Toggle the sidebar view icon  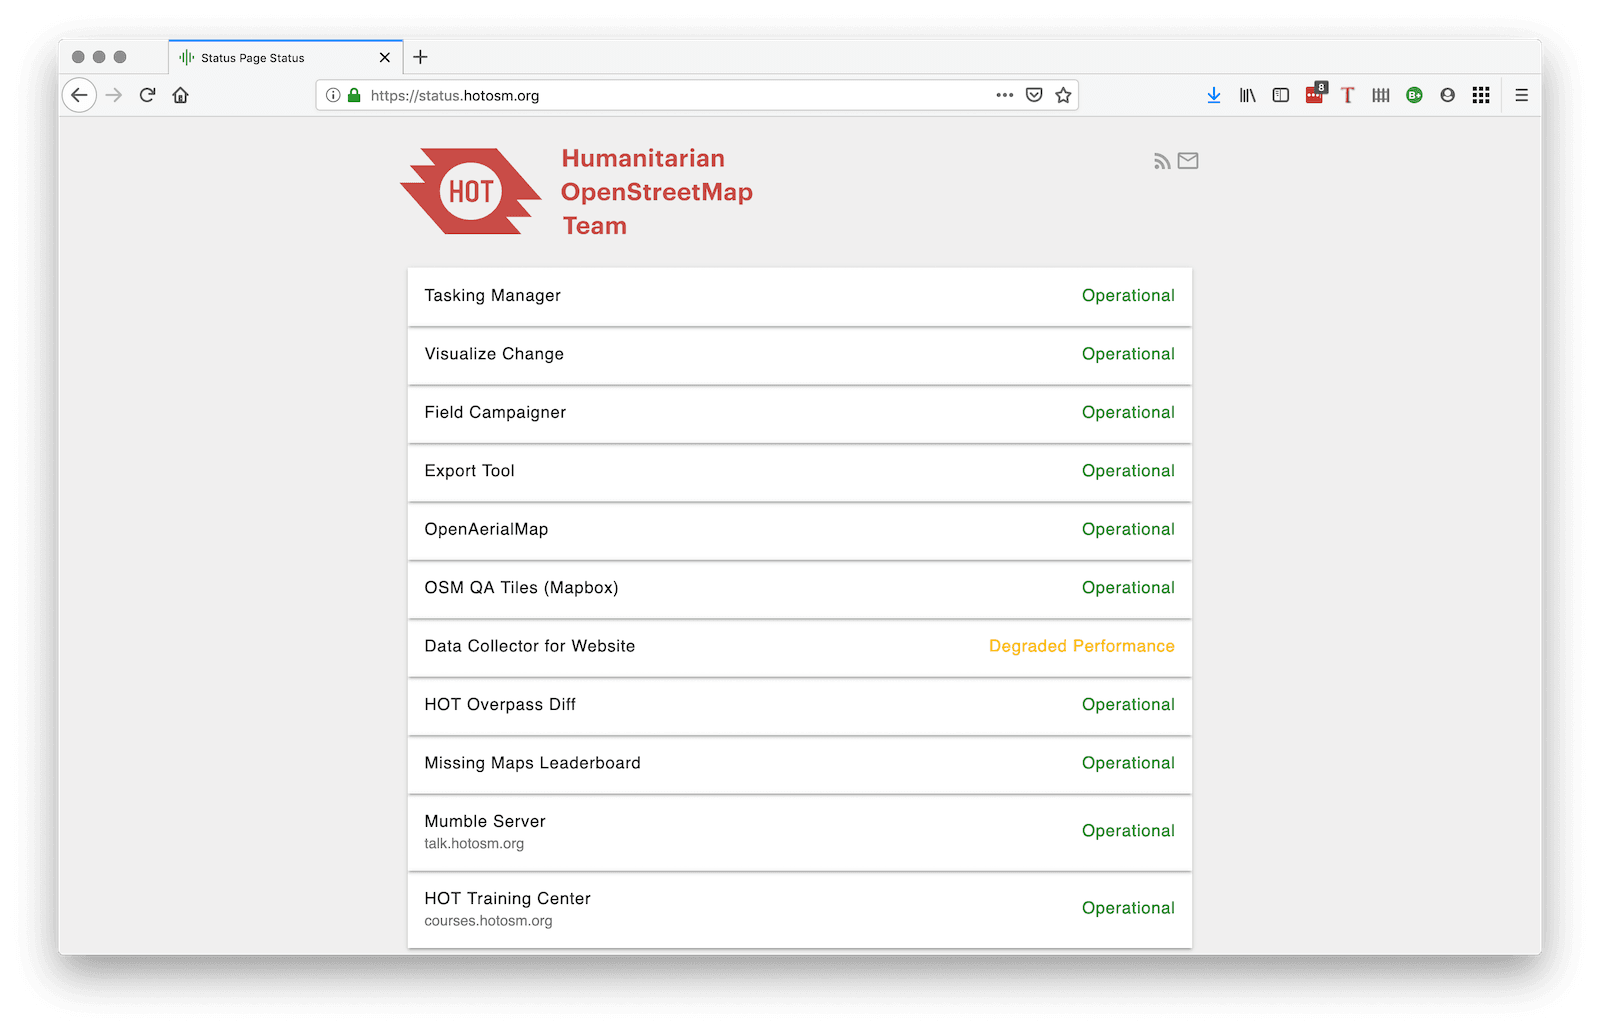[1280, 95]
